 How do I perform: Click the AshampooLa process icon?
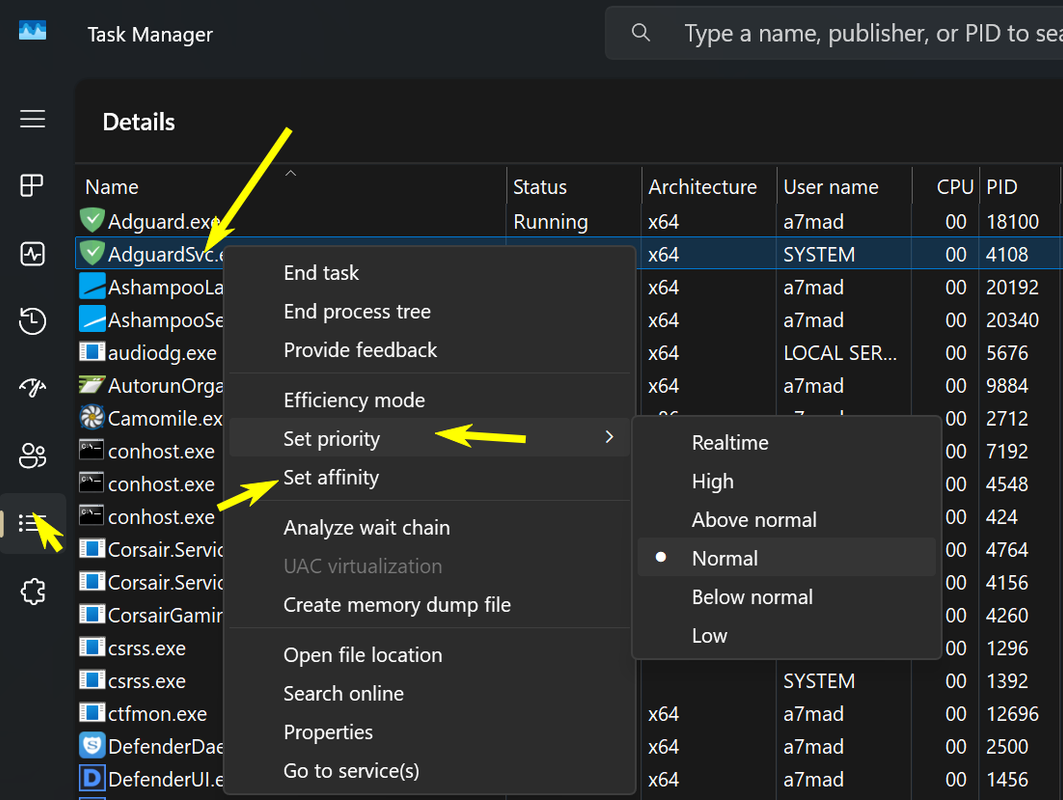[92, 285]
